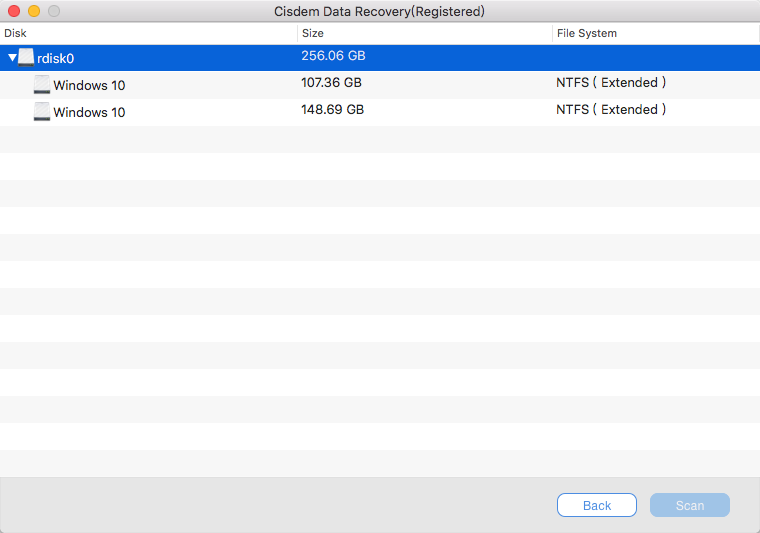
Task: Minimize the window with yellow button
Action: click(34, 11)
